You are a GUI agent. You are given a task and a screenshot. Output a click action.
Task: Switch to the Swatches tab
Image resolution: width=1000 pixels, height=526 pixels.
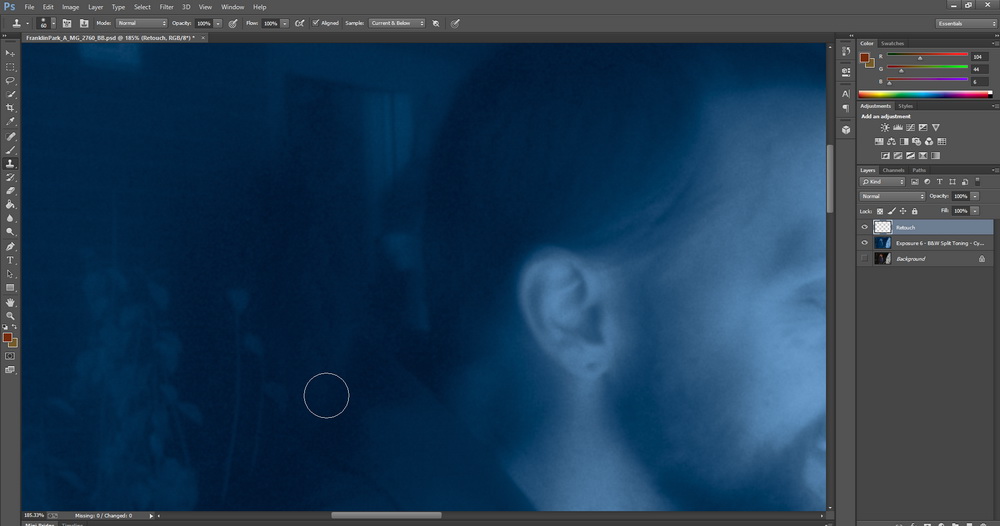pyautogui.click(x=893, y=44)
